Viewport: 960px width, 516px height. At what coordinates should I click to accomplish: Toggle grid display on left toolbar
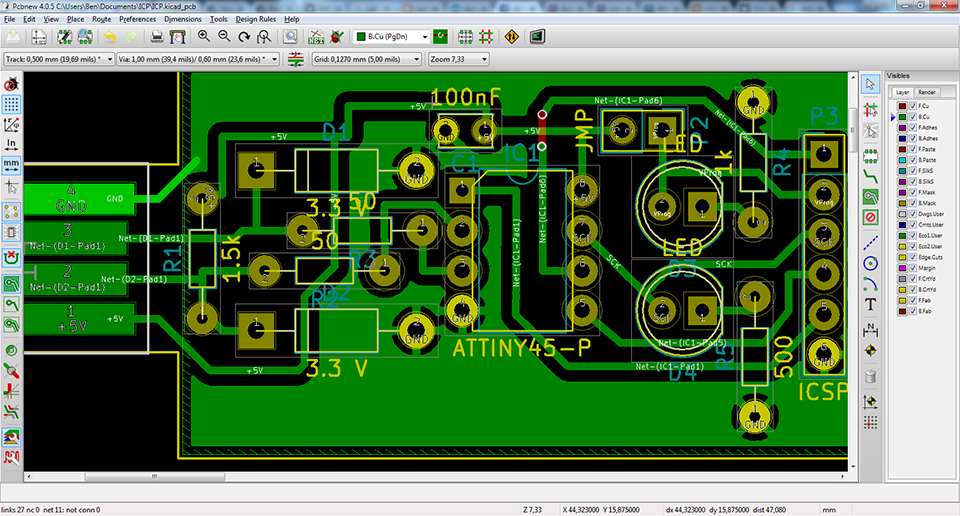tap(11, 105)
